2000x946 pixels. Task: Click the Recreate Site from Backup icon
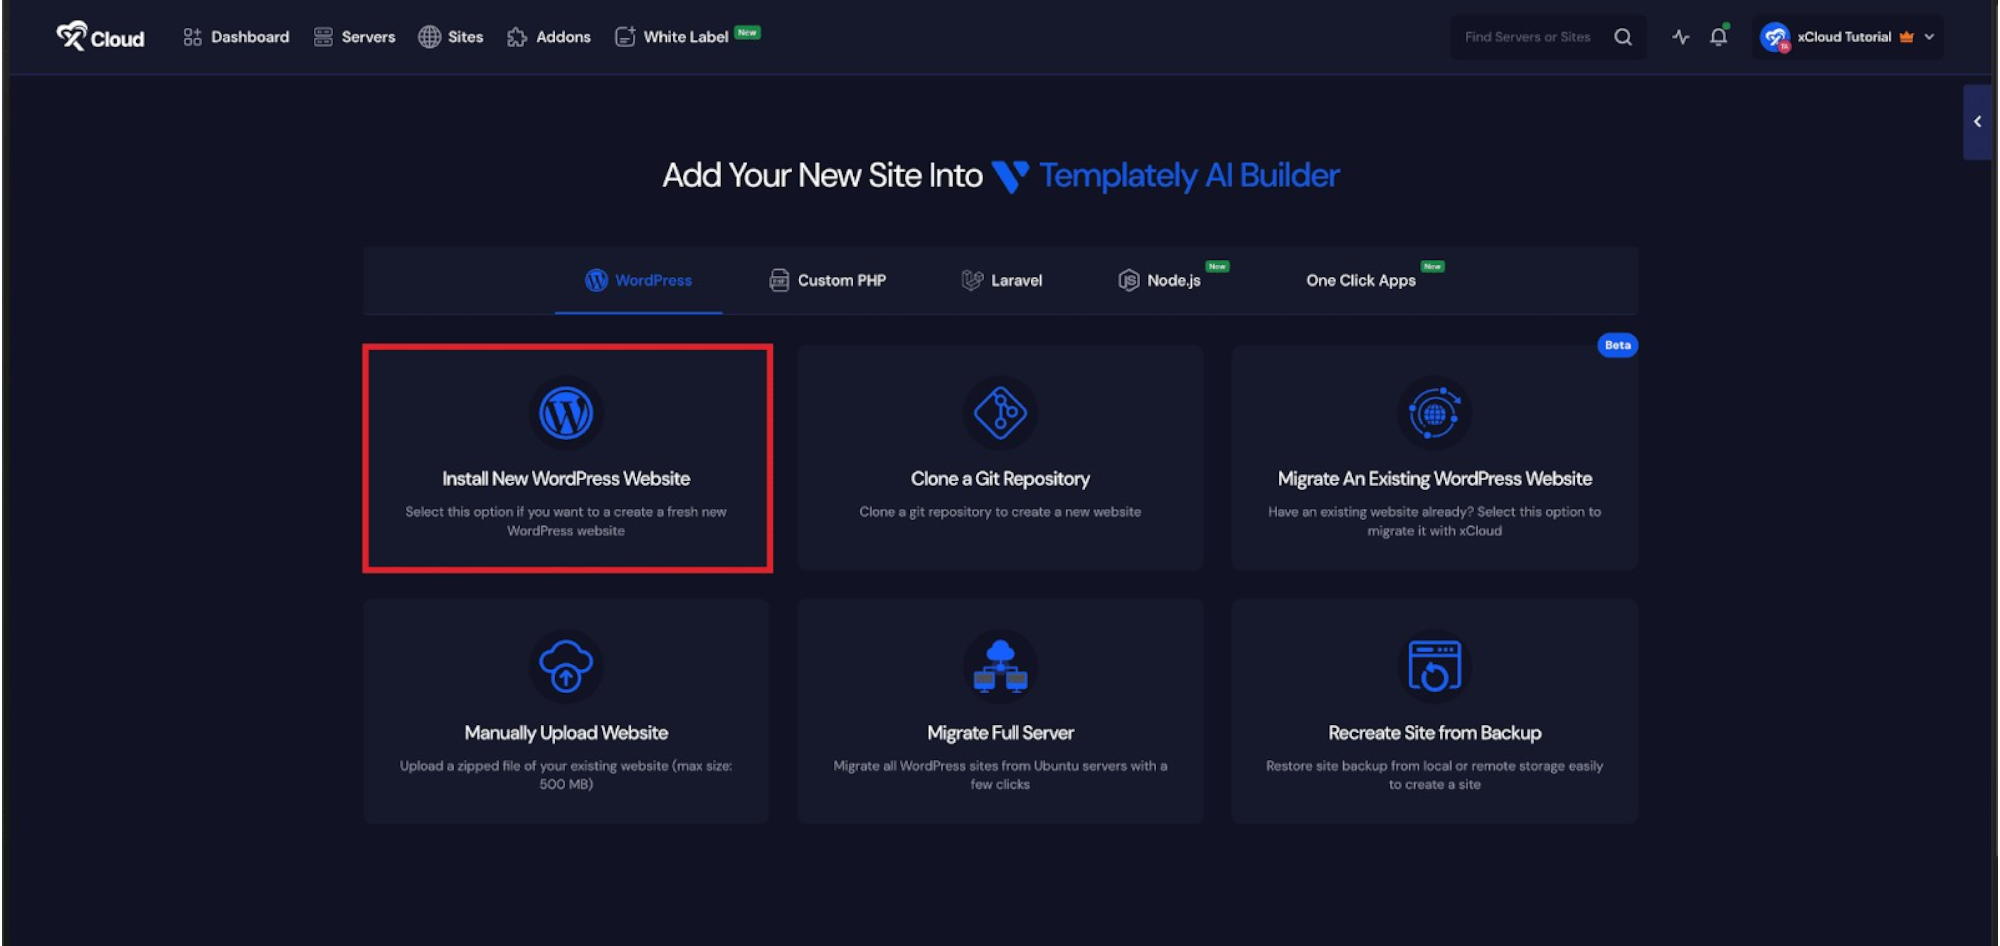[1434, 666]
